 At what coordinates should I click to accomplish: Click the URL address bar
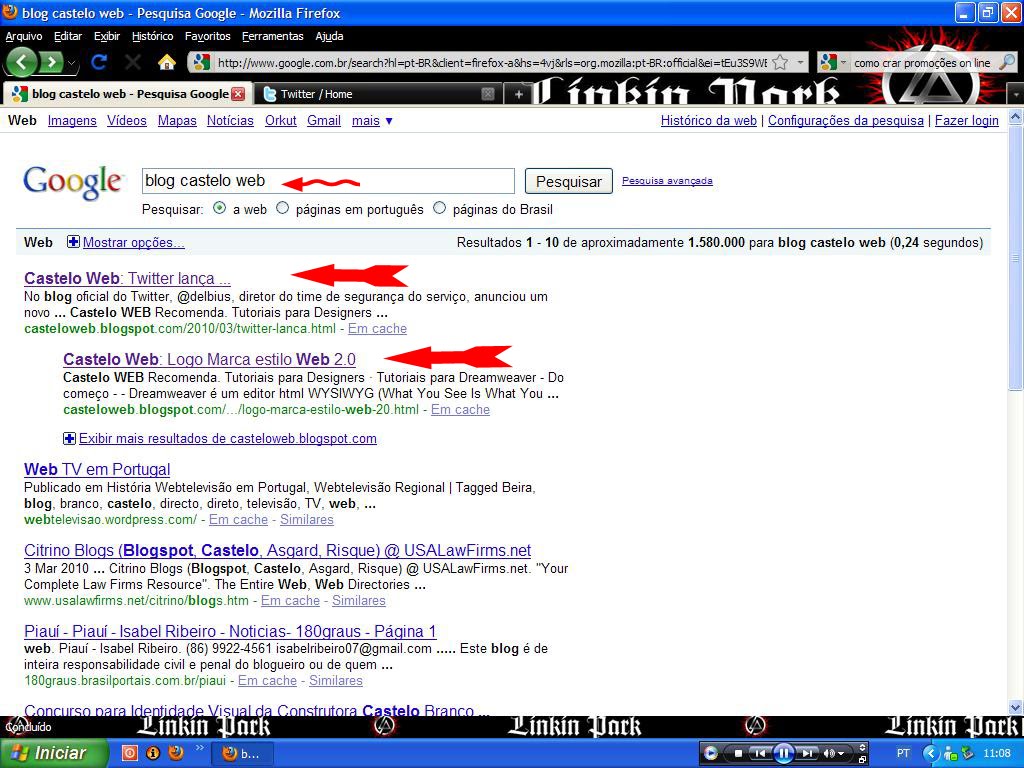491,63
